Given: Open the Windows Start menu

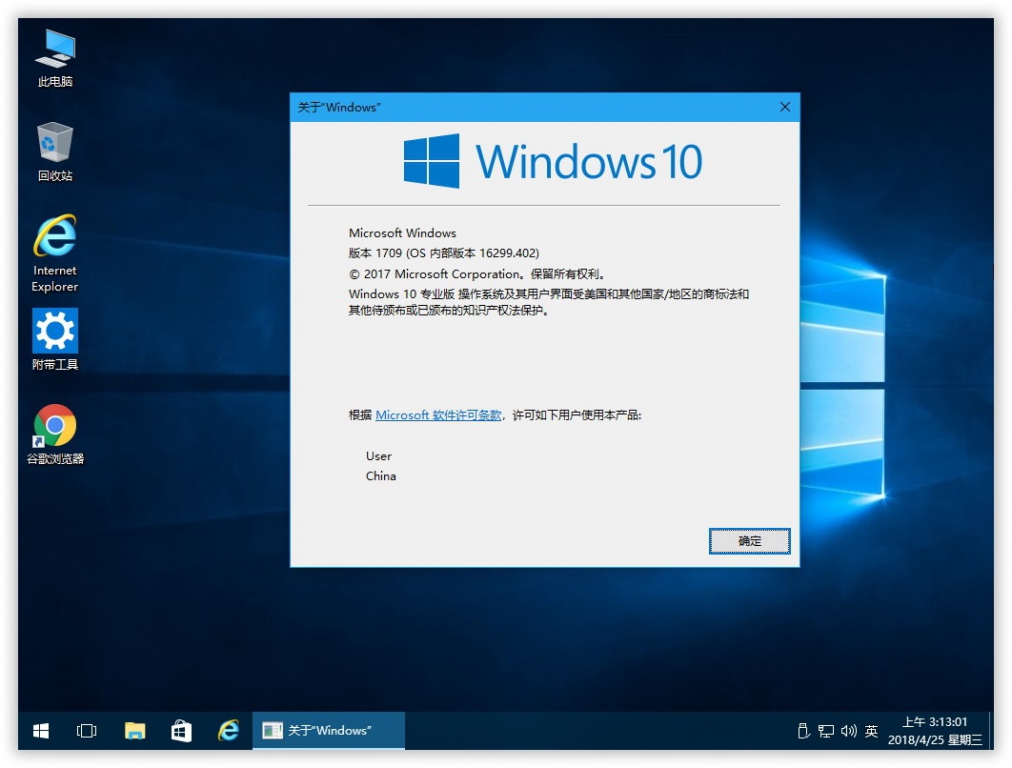Looking at the screenshot, I should pyautogui.click(x=41, y=731).
